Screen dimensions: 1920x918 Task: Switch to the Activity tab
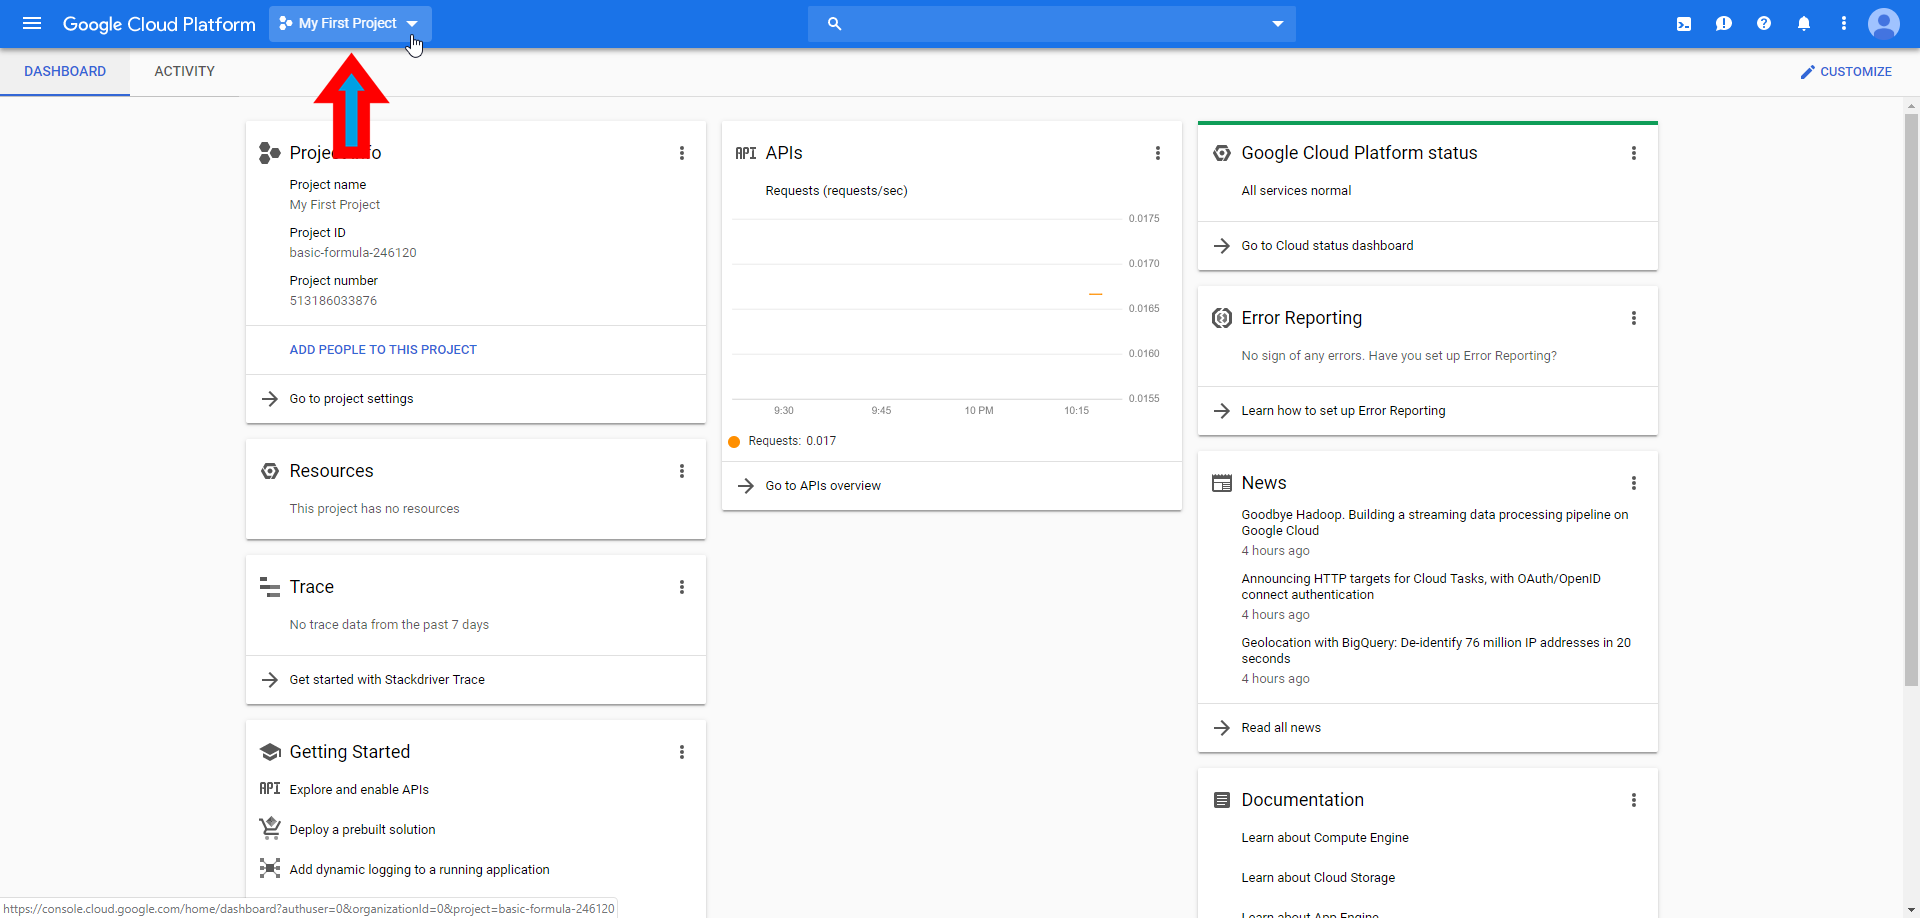184,72
